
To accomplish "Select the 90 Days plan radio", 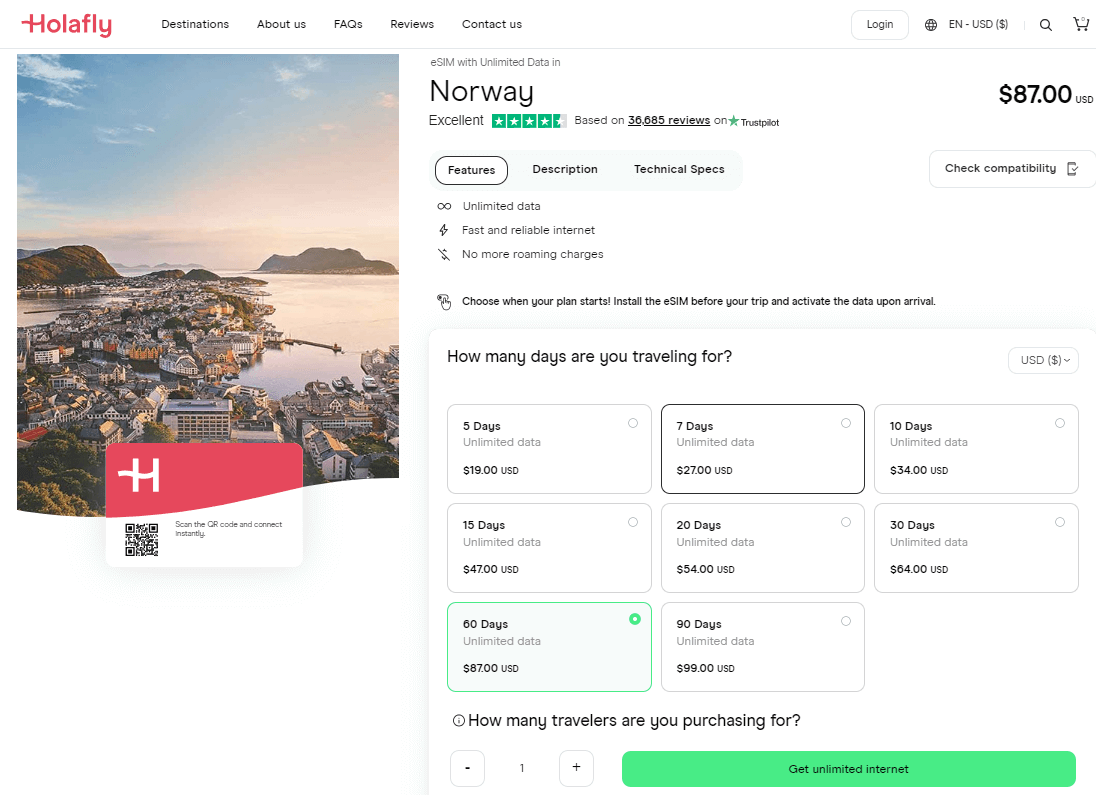I will (x=846, y=621).
